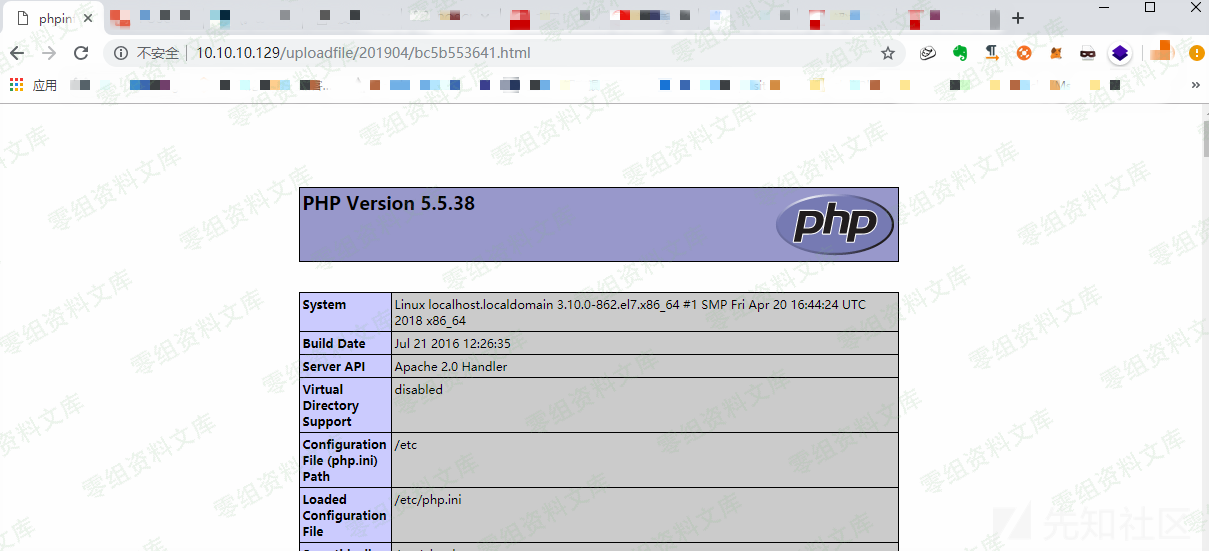Image resolution: width=1209 pixels, height=551 pixels.
Task: Open the Evernote elephant extension
Action: point(960,53)
